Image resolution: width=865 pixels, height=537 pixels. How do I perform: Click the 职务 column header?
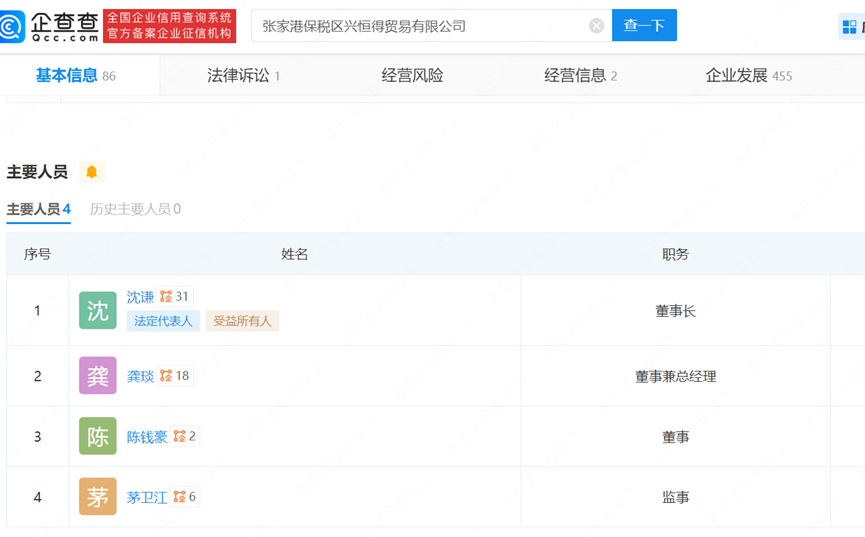coord(675,254)
